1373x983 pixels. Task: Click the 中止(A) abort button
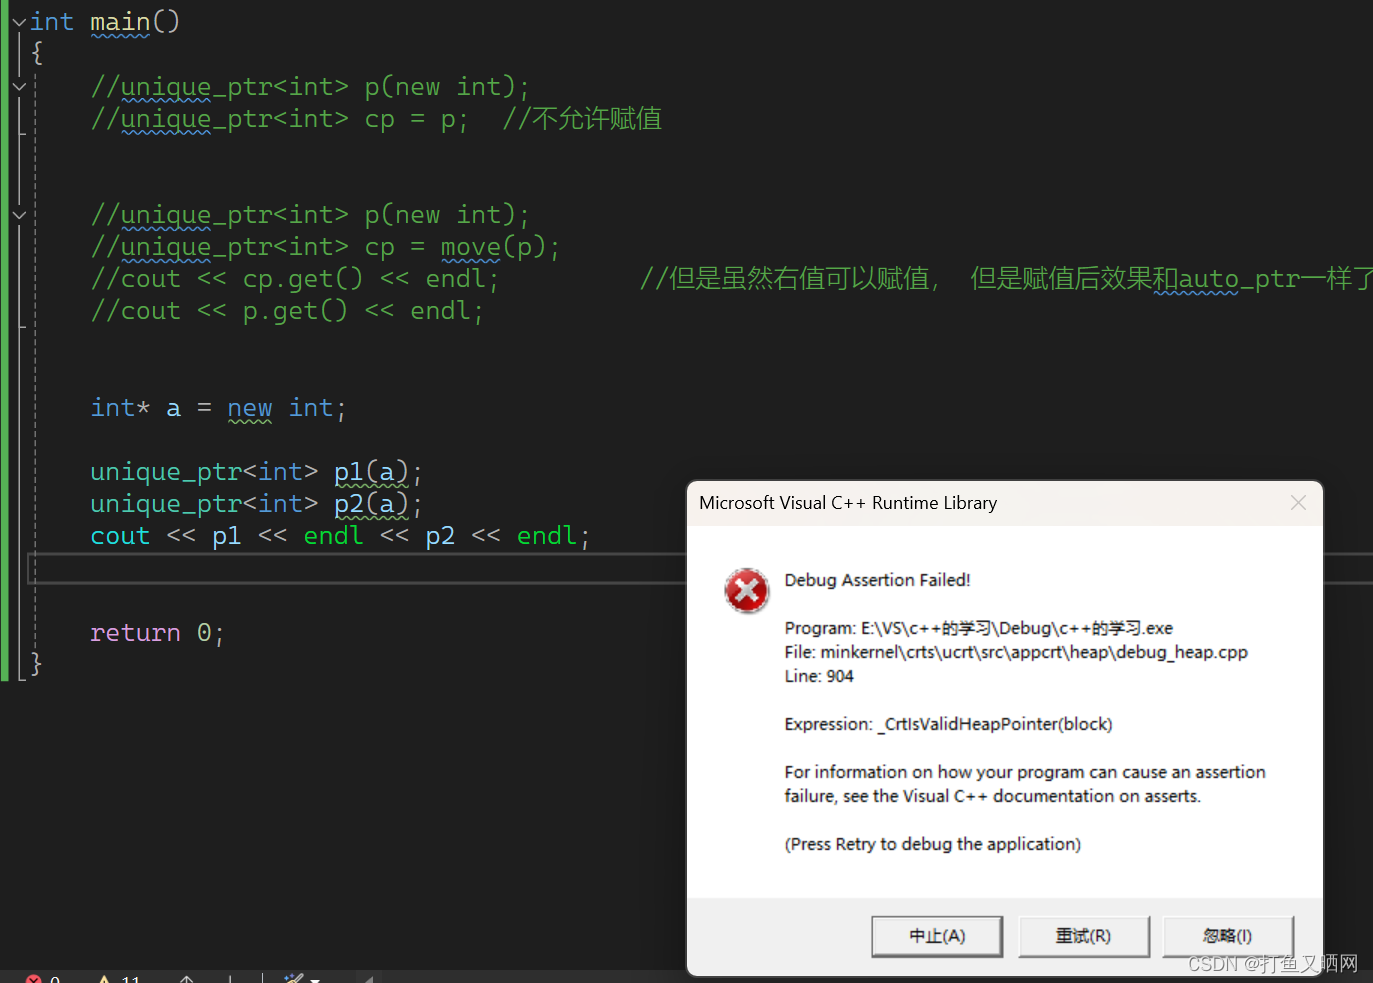[937, 936]
